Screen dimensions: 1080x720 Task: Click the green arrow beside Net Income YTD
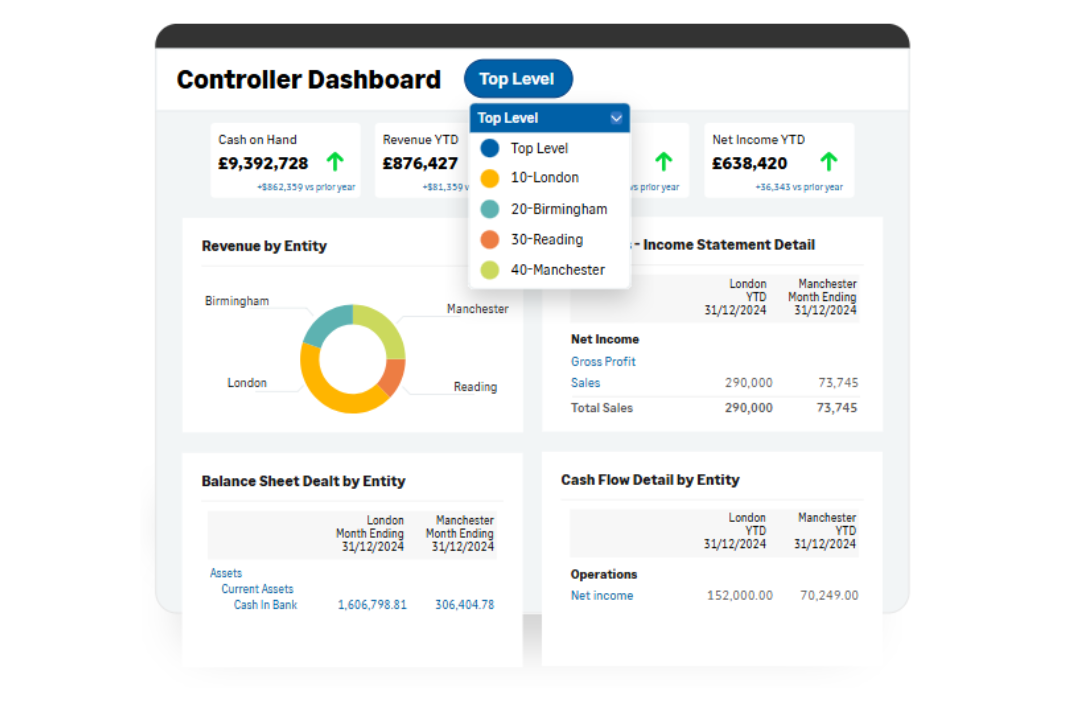(x=828, y=160)
